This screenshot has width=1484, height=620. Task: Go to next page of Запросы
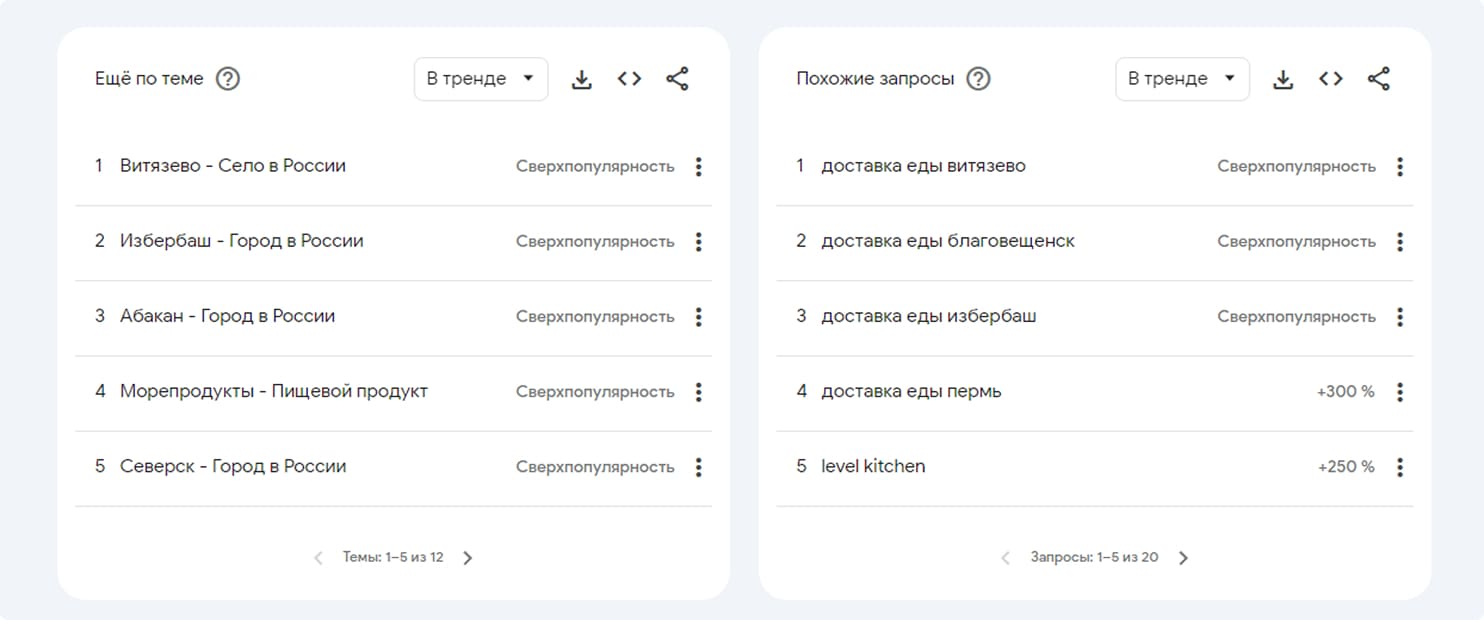click(x=1183, y=558)
